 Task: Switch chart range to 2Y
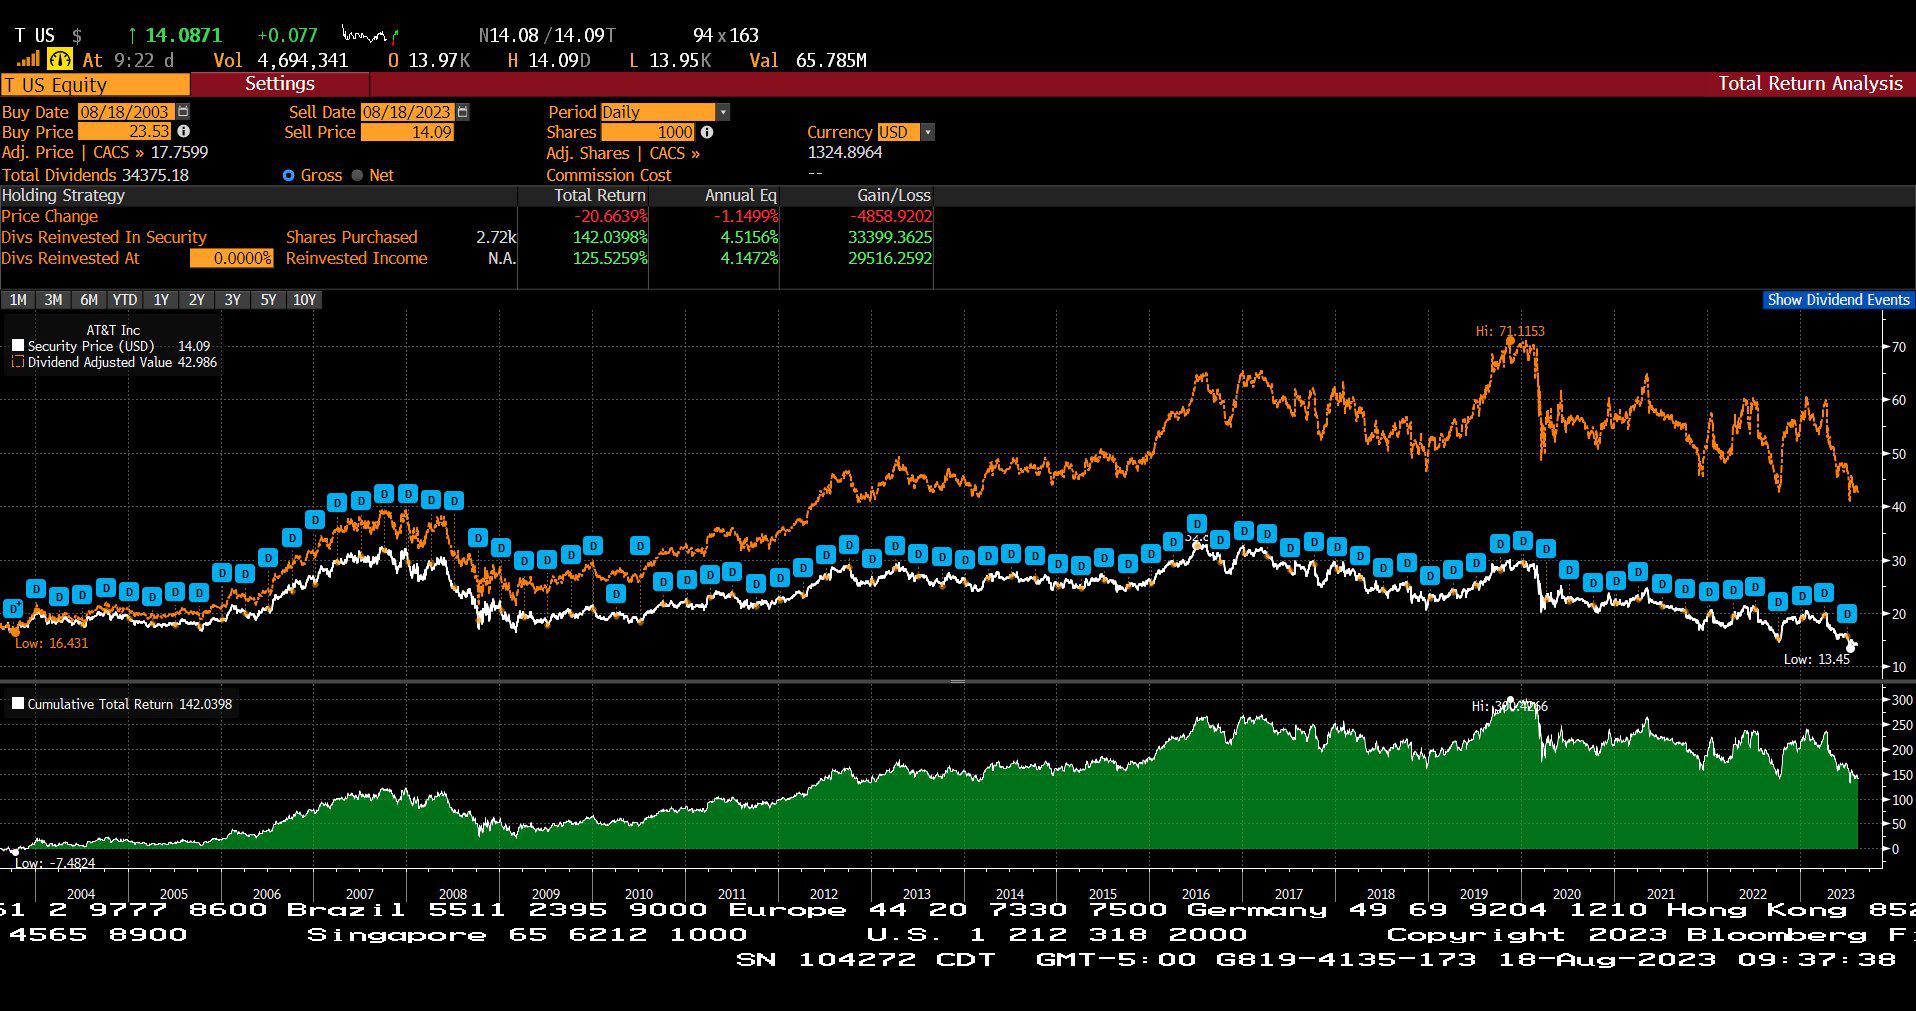197,300
